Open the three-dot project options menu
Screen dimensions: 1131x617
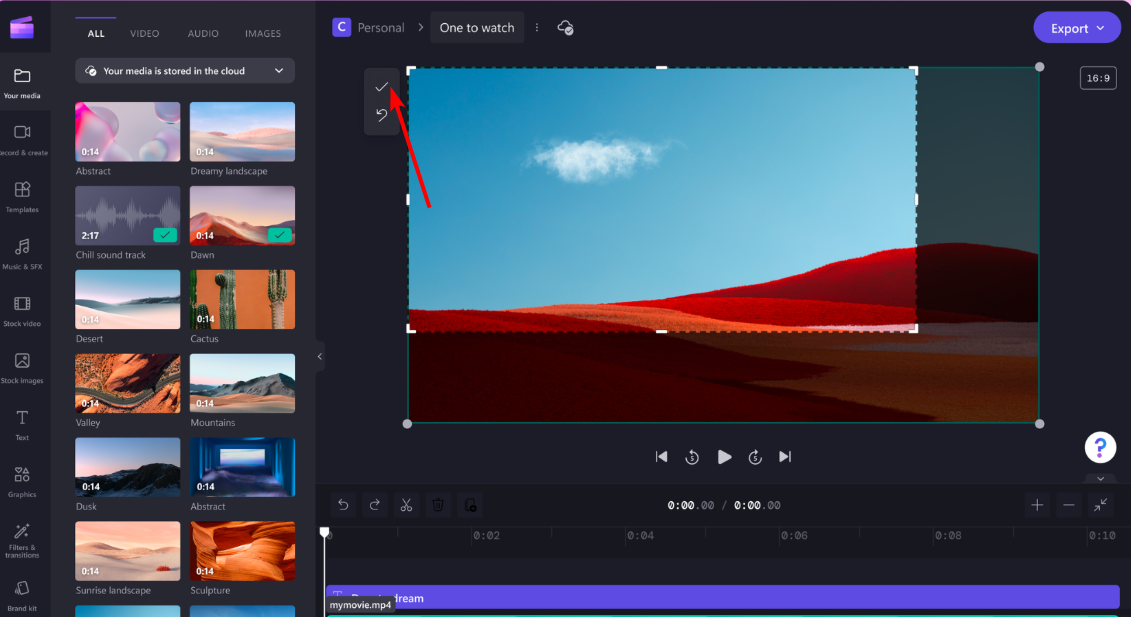click(x=537, y=27)
